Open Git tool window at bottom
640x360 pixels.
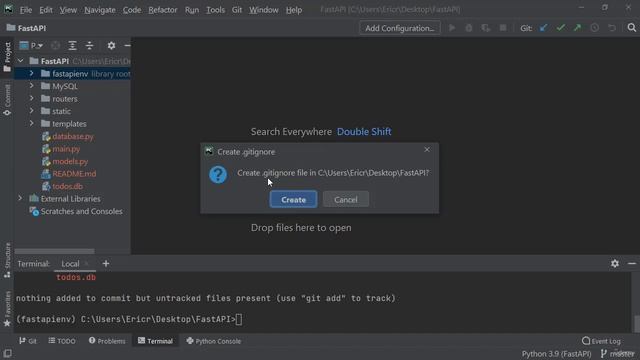(x=28, y=341)
